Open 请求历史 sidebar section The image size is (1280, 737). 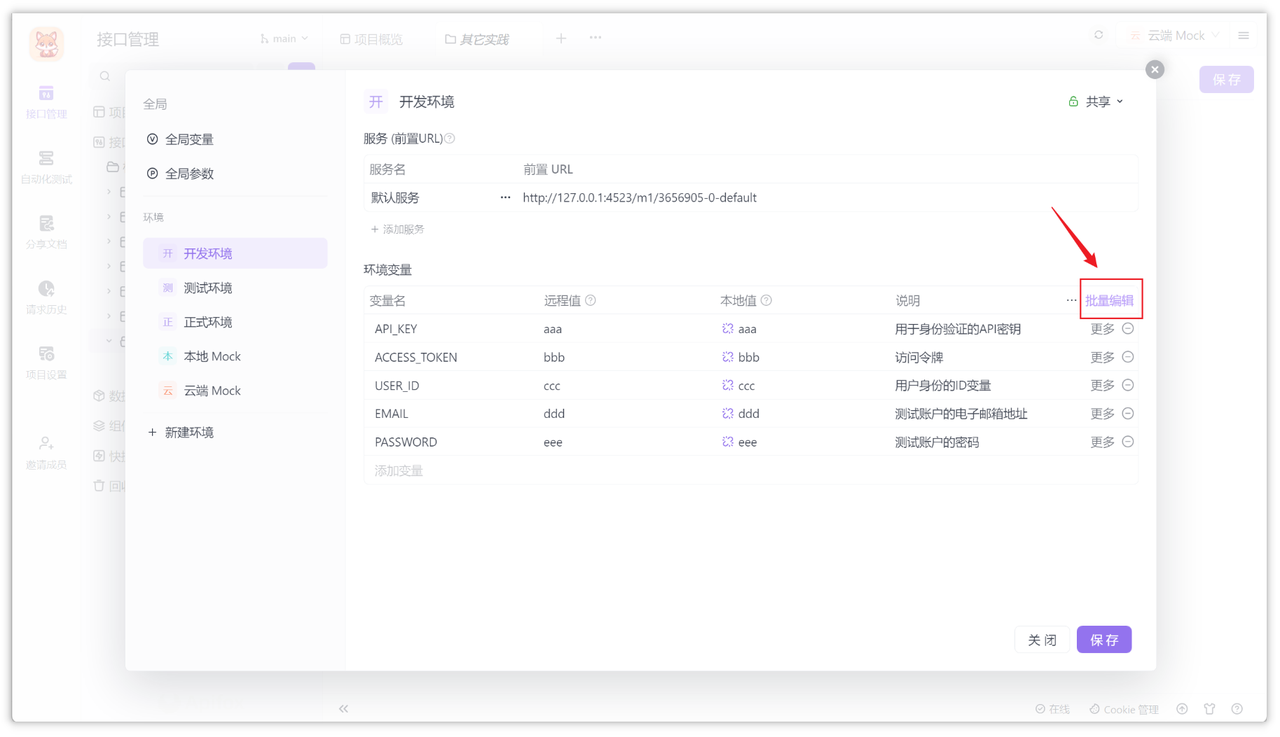click(x=46, y=297)
